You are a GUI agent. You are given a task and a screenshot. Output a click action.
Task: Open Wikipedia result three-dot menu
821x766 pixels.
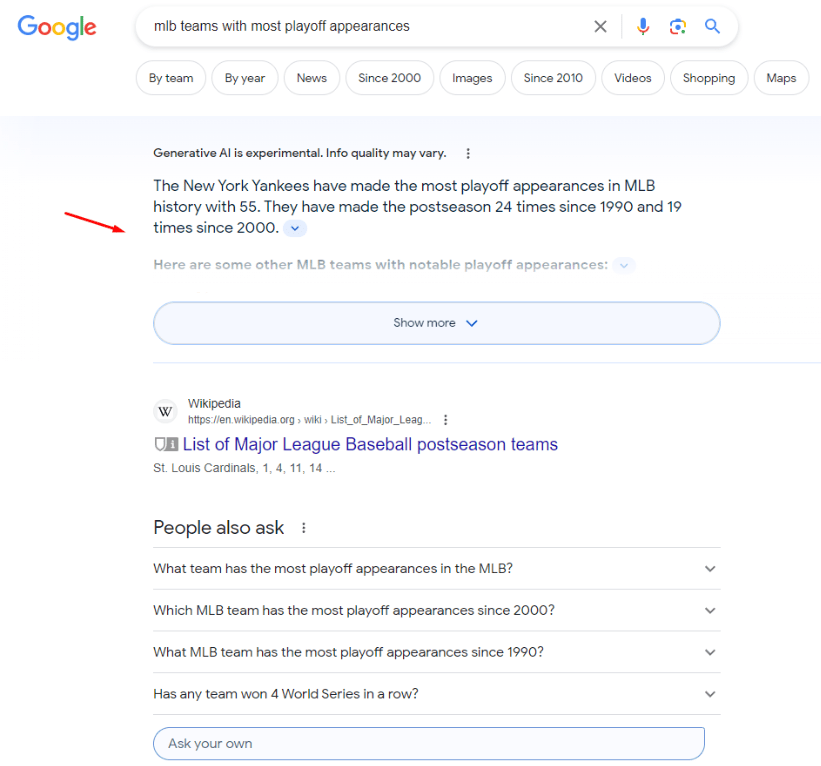[446, 420]
